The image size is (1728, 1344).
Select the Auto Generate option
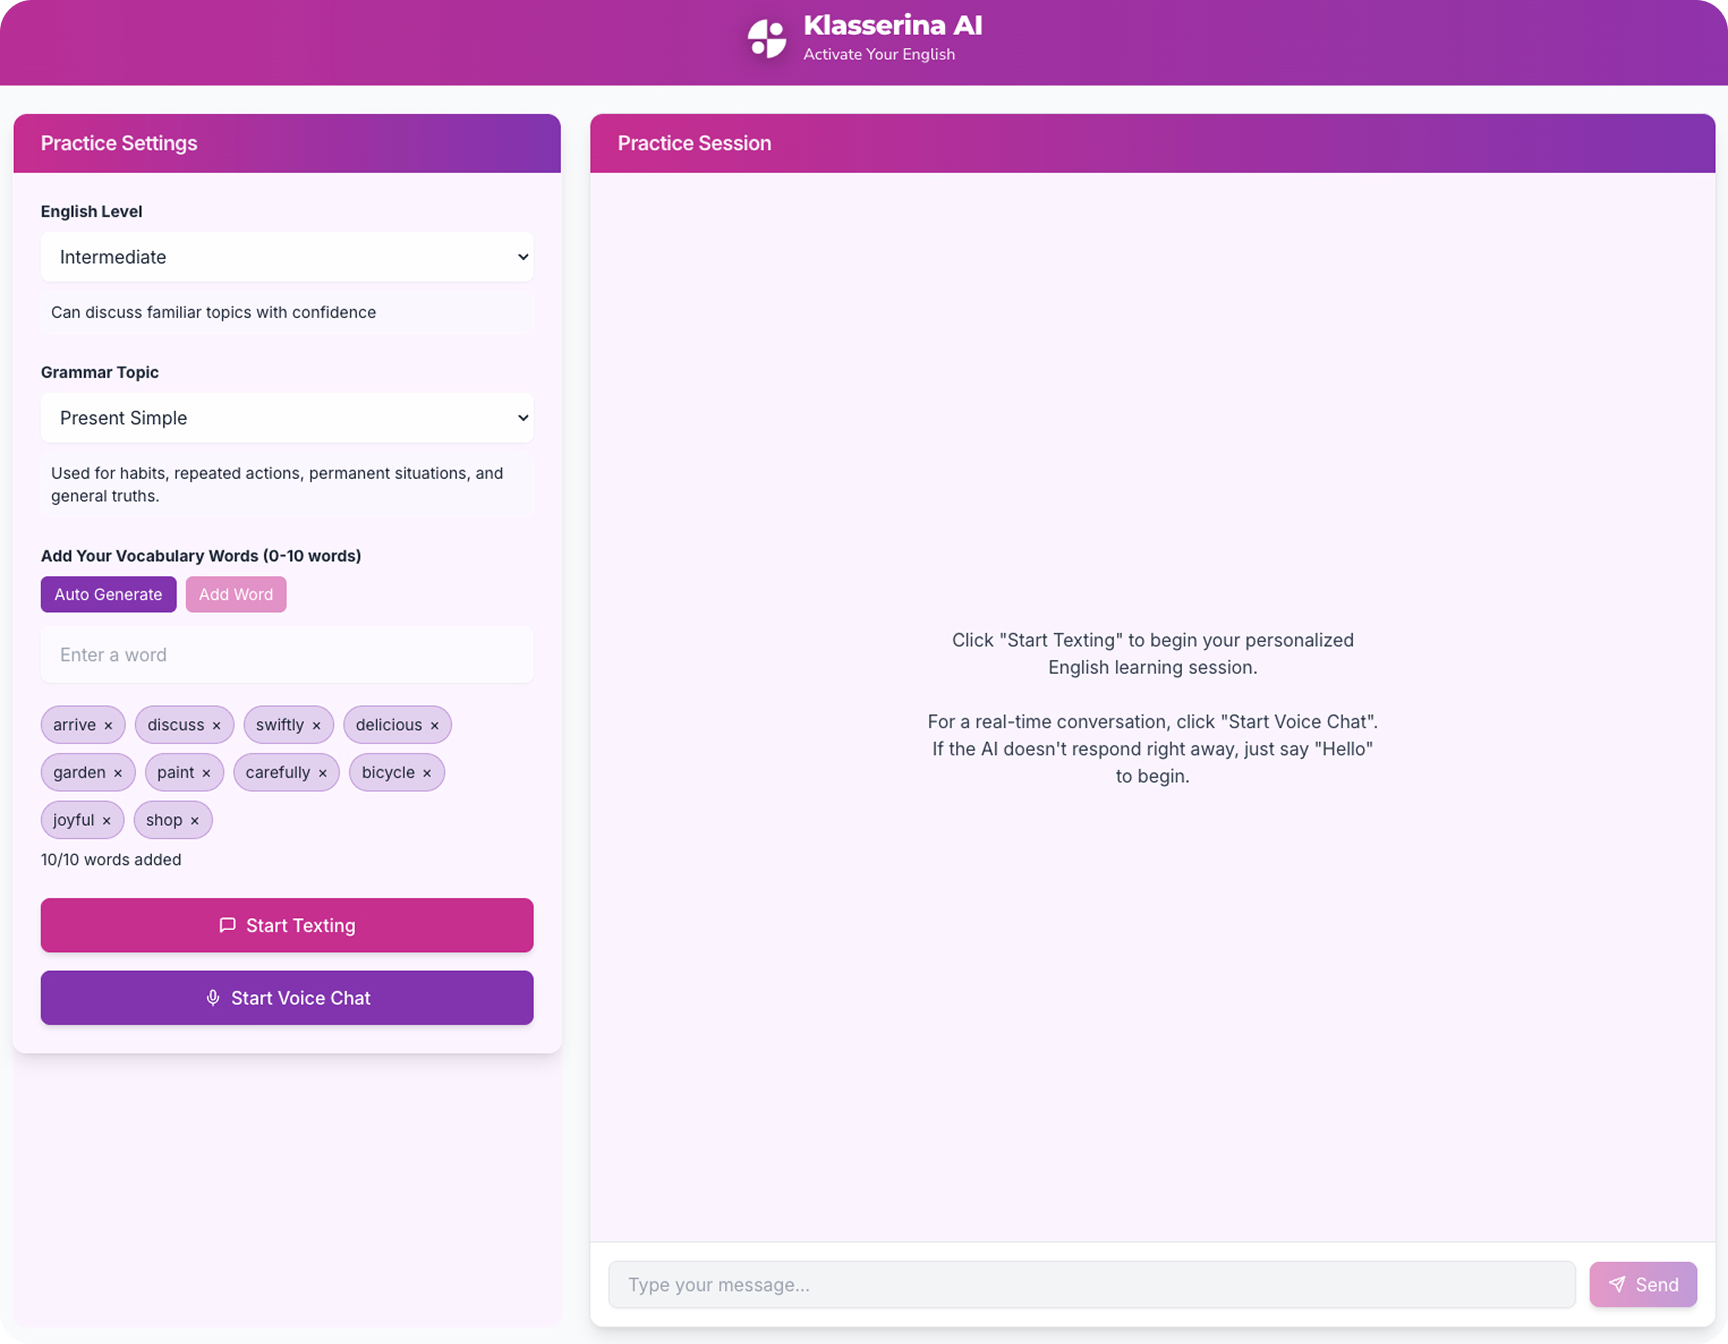tap(108, 594)
